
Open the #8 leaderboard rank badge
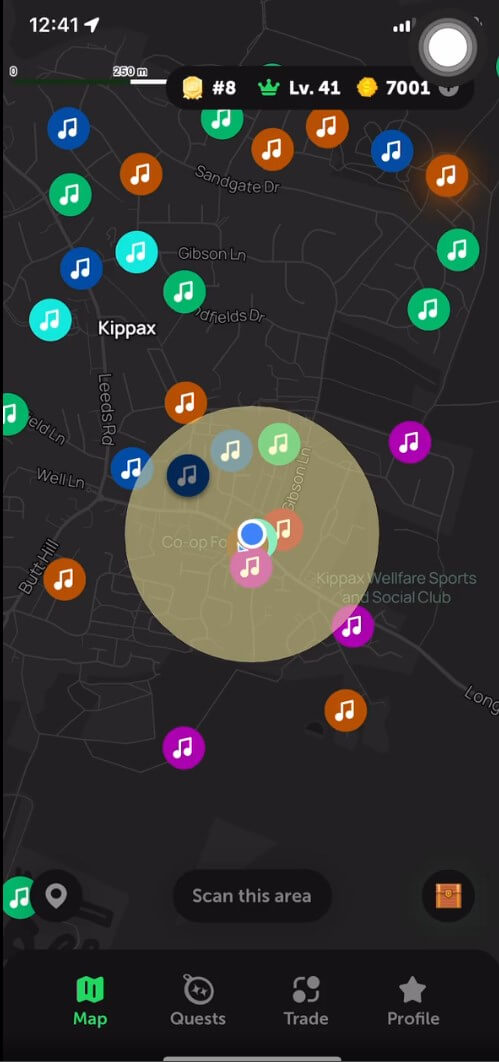(x=209, y=87)
